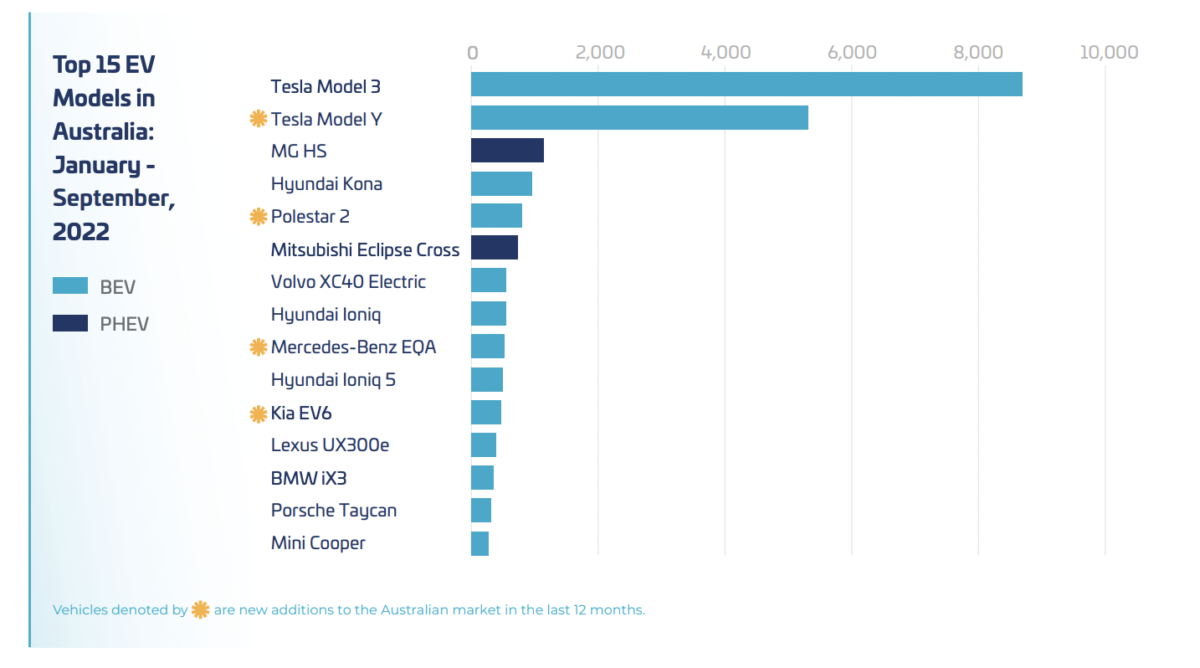Click the '10,000' axis value
1200x668 pixels.
[1109, 52]
